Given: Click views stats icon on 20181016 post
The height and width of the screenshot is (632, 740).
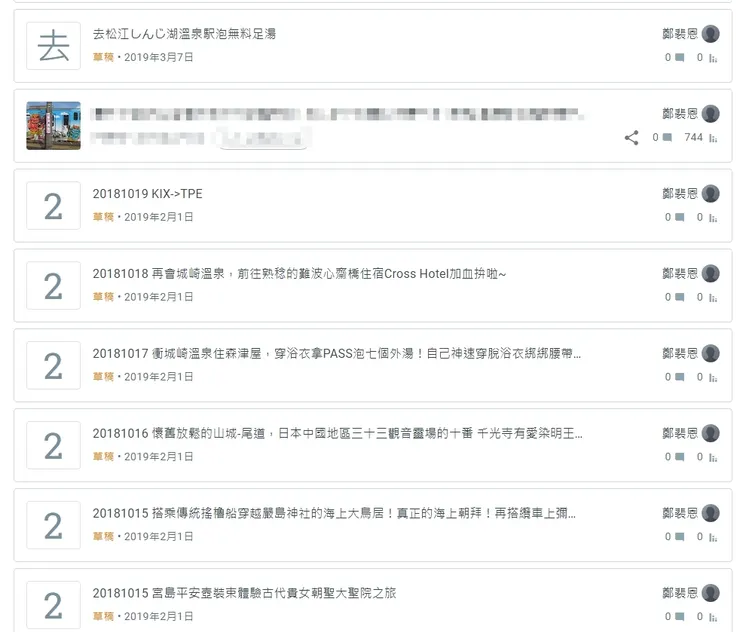Looking at the screenshot, I should (713, 457).
